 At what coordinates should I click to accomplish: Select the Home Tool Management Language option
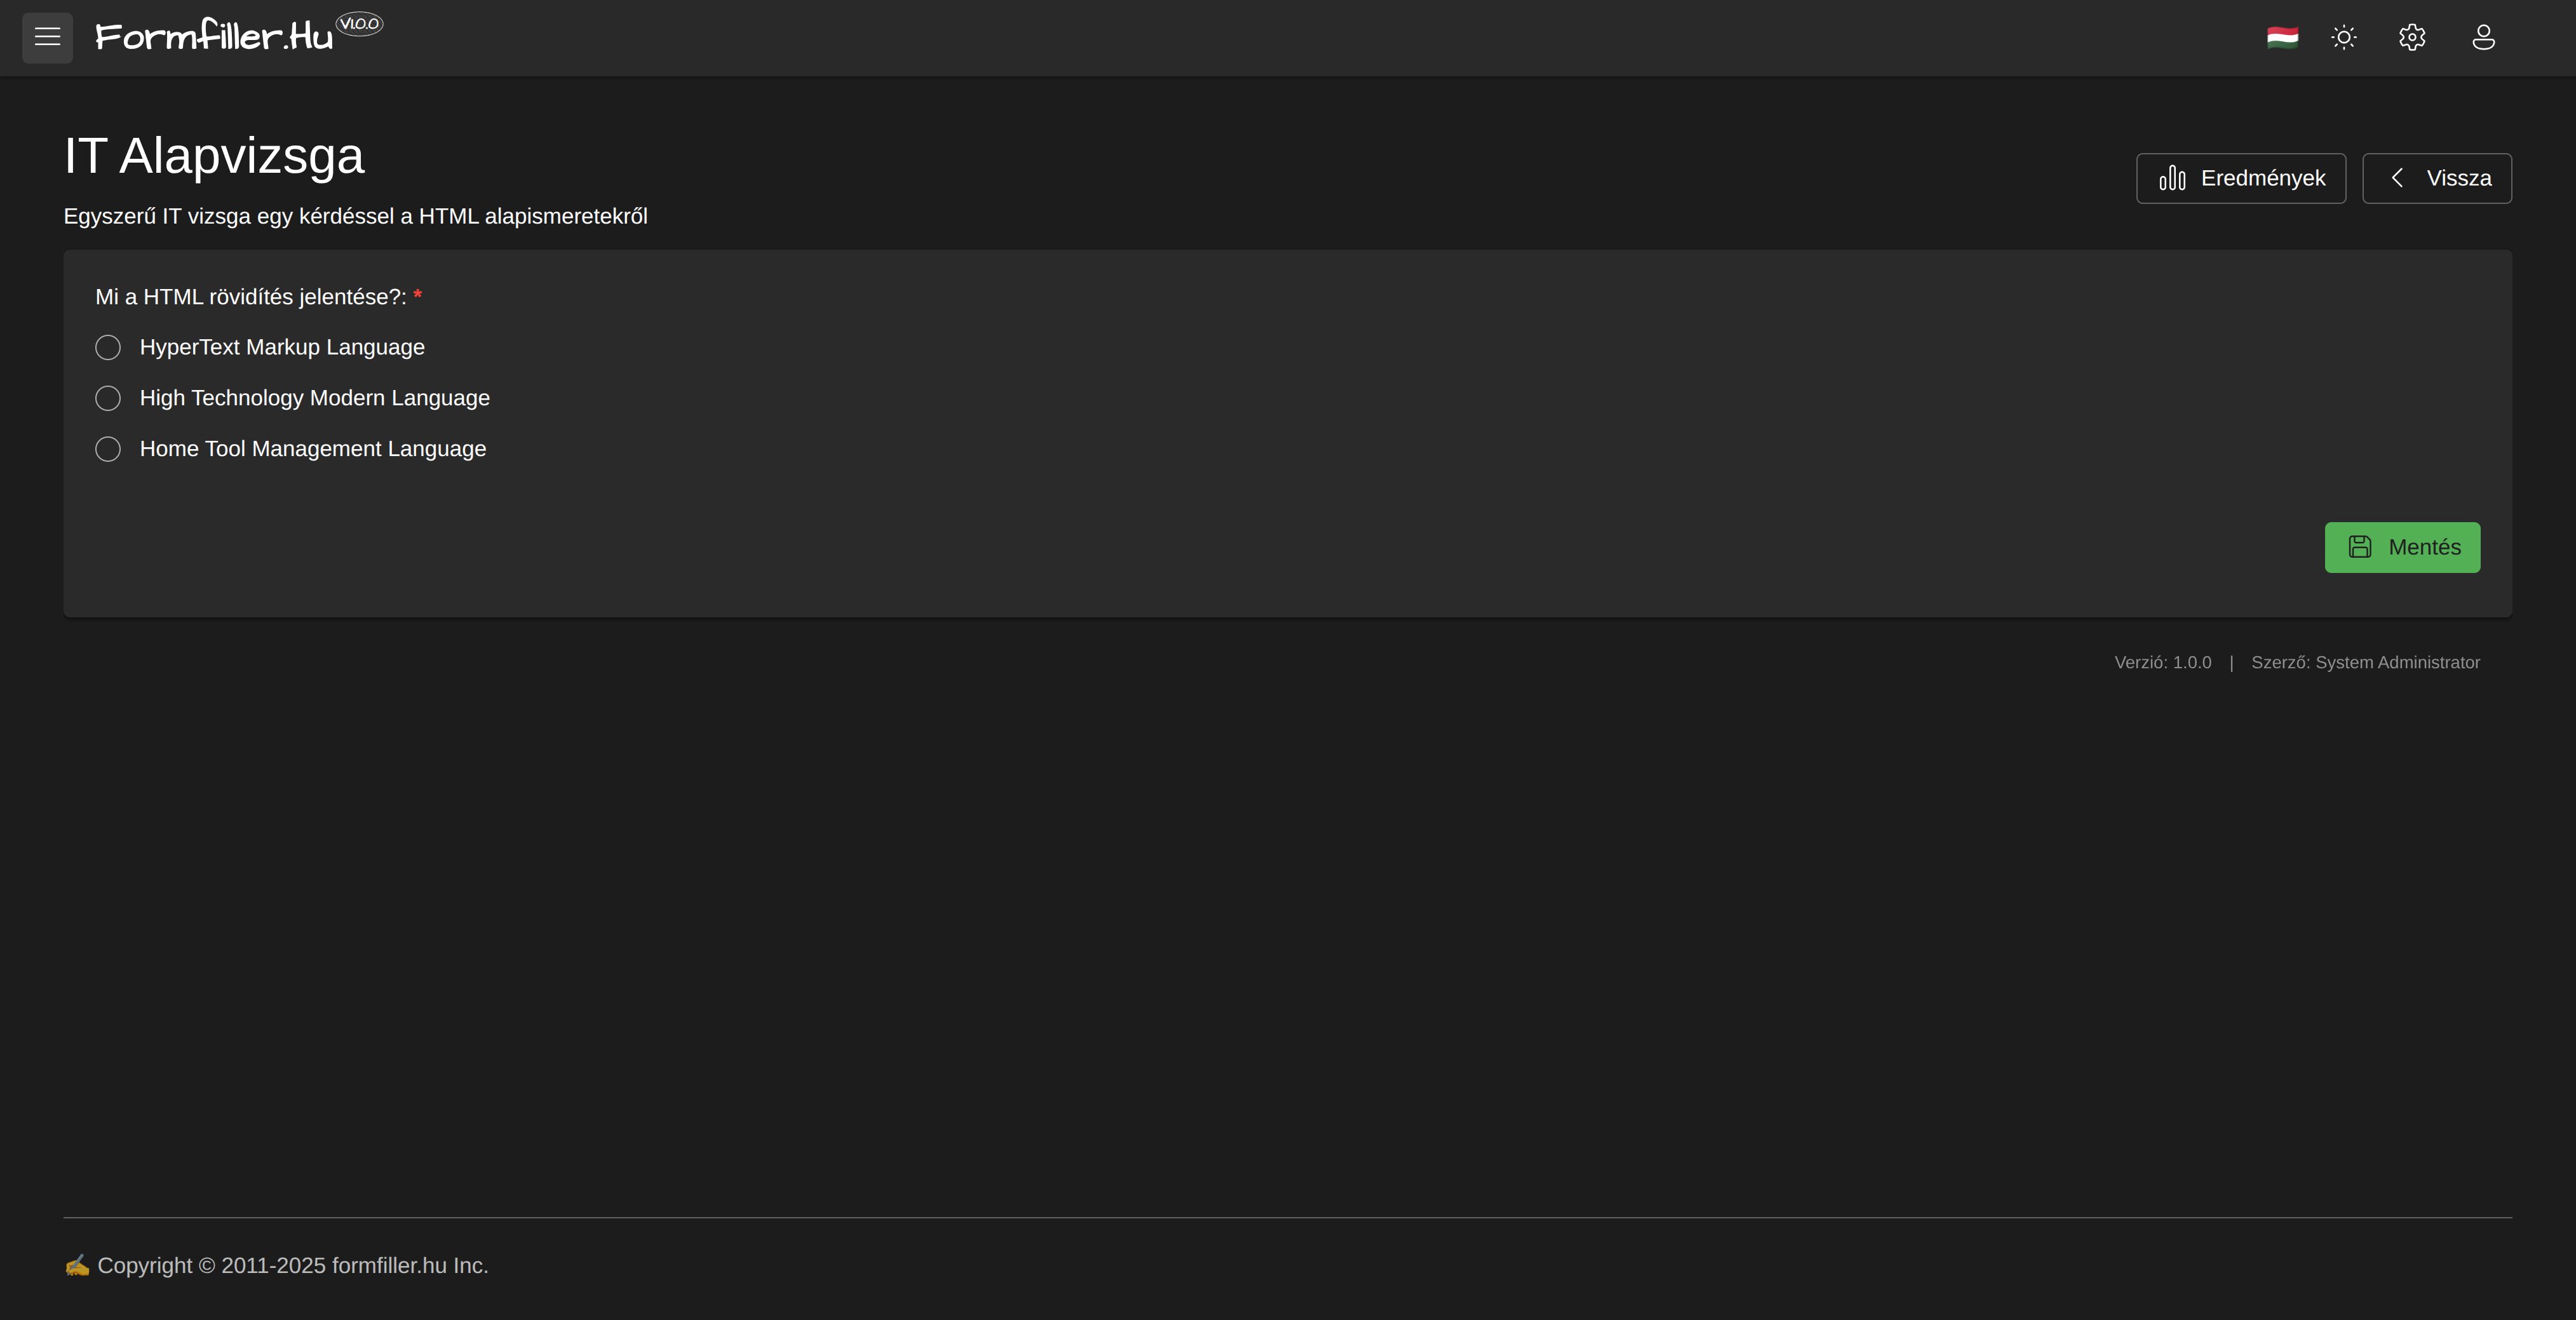108,449
